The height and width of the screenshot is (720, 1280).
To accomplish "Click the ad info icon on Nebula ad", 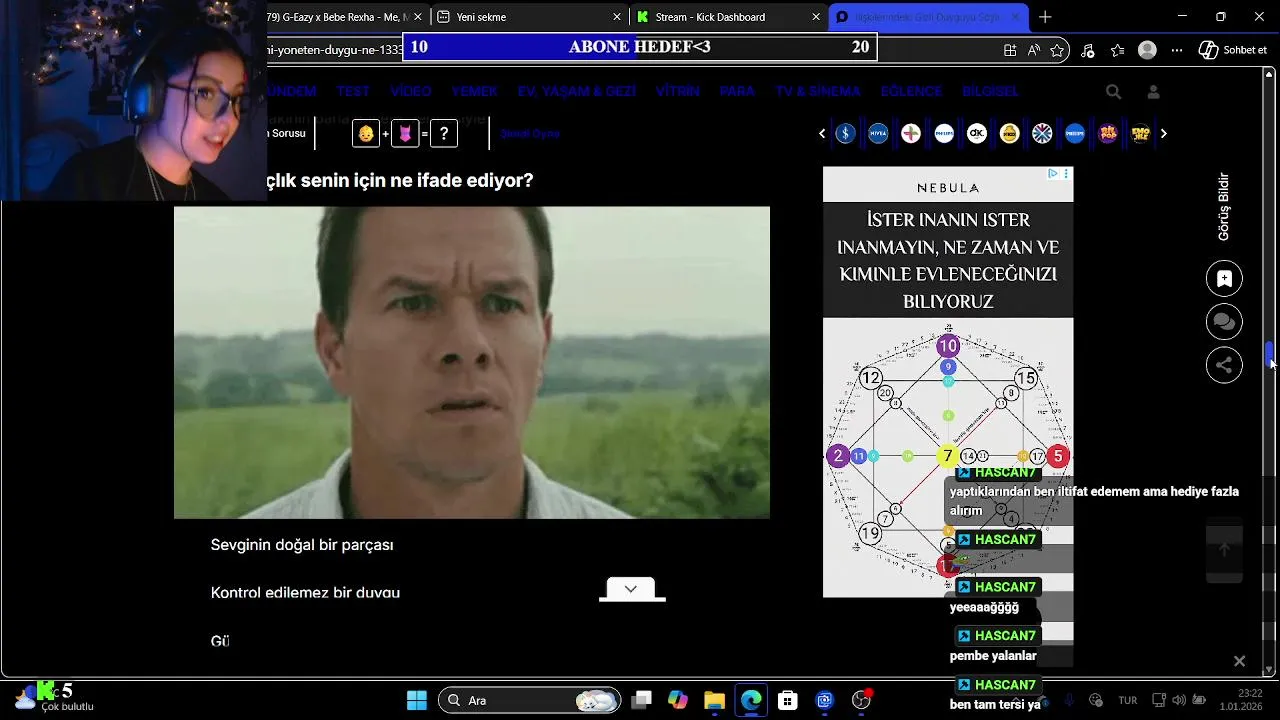I will coord(1053,174).
